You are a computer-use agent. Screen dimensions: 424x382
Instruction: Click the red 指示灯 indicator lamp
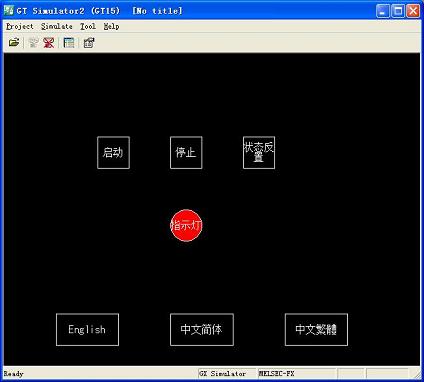click(x=186, y=225)
